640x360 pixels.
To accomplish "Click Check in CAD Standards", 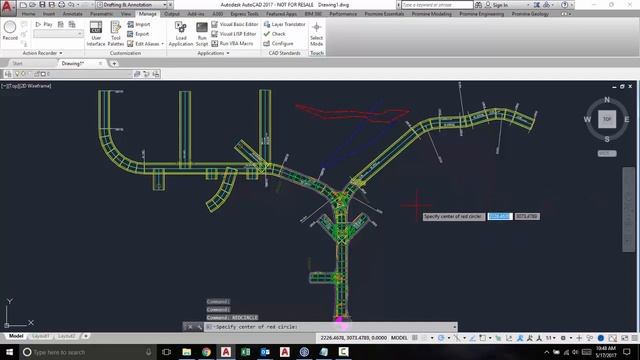I will tap(274, 34).
